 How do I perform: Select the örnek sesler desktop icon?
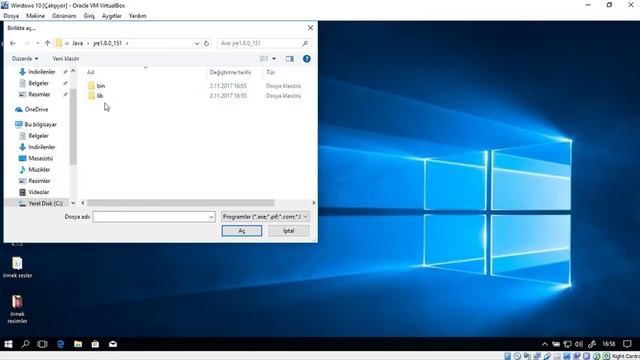(x=17, y=267)
